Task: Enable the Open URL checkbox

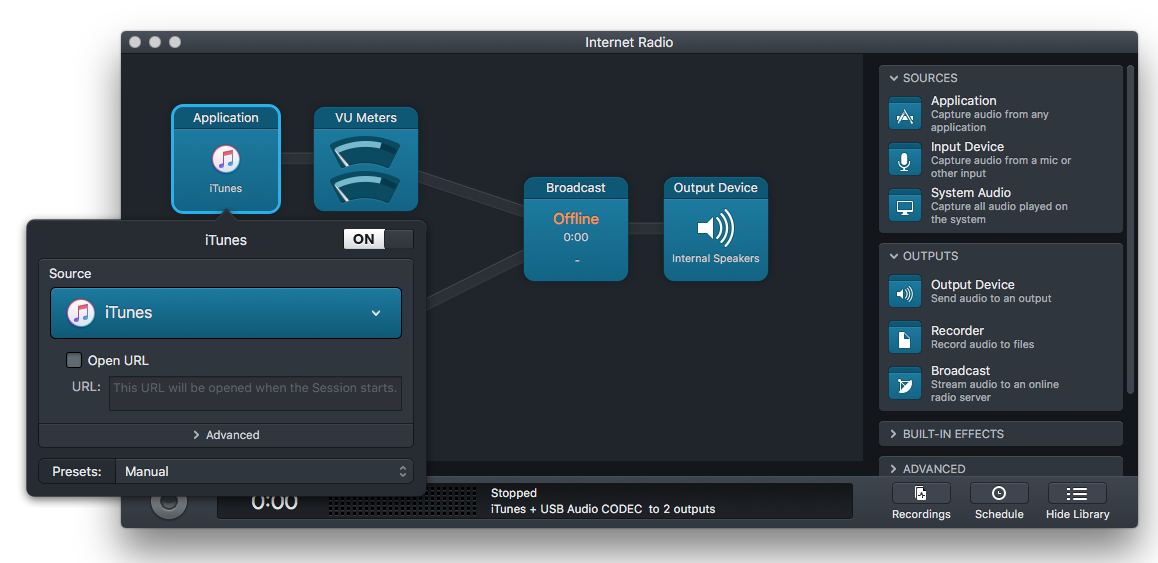Action: coord(74,361)
